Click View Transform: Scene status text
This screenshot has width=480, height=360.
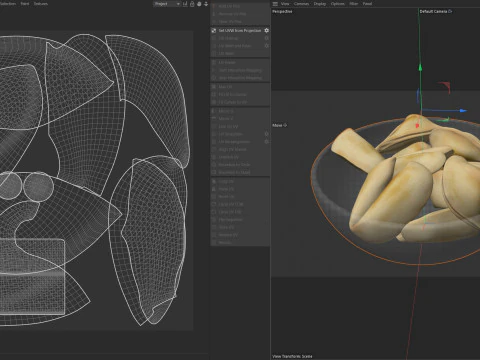(292, 356)
